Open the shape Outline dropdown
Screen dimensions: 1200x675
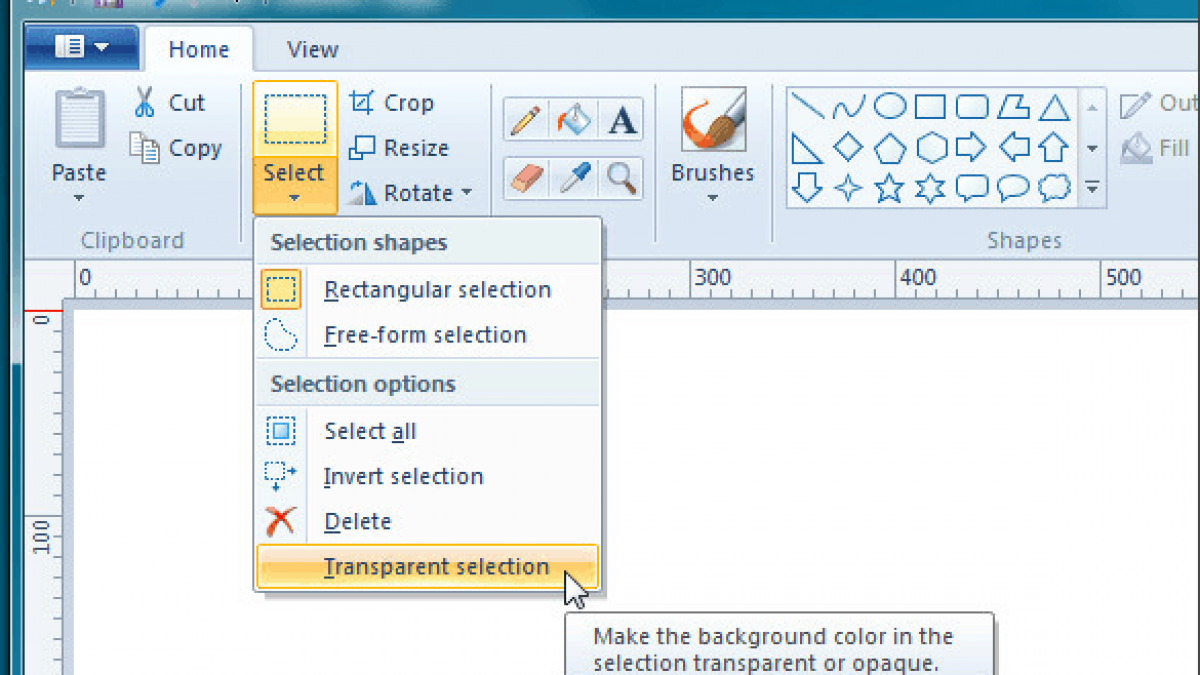[x=1159, y=103]
